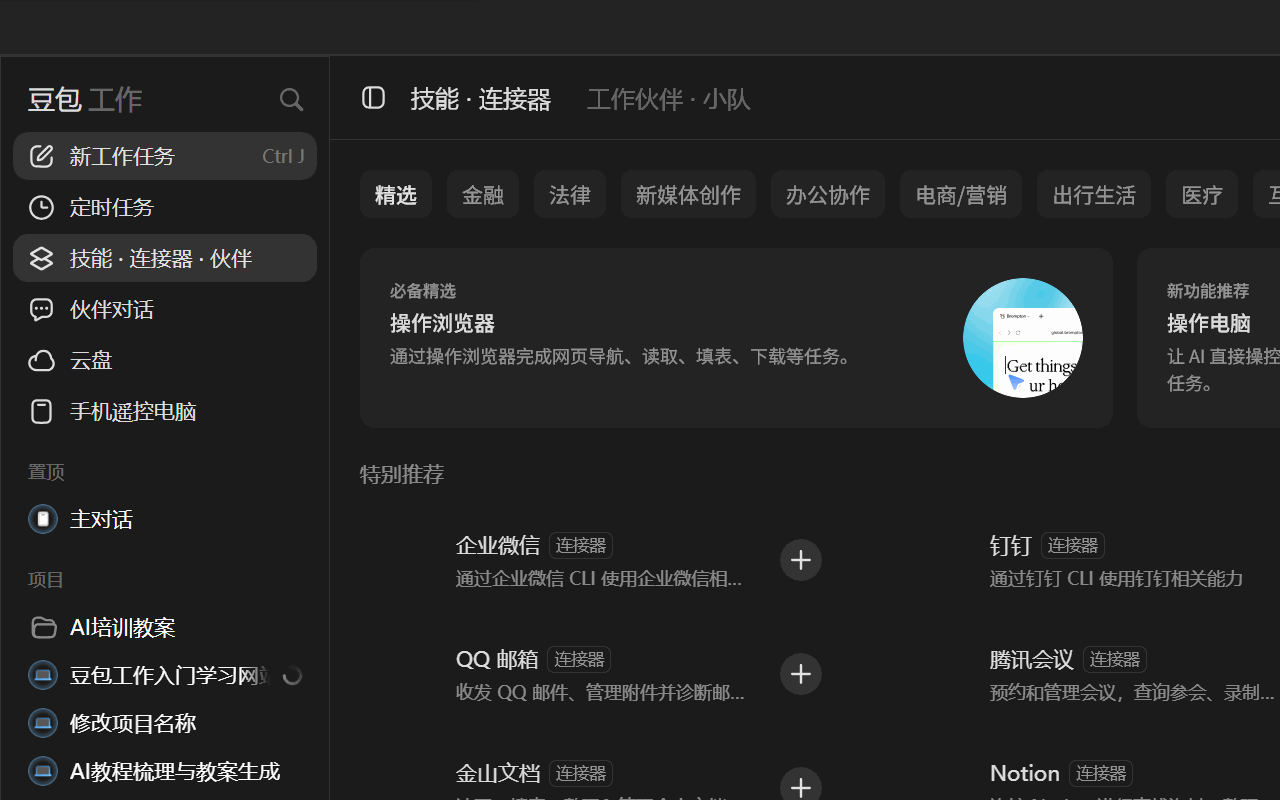The height and width of the screenshot is (800, 1280).
Task: Click the 新功能推荐 label
Action: (x=1208, y=291)
